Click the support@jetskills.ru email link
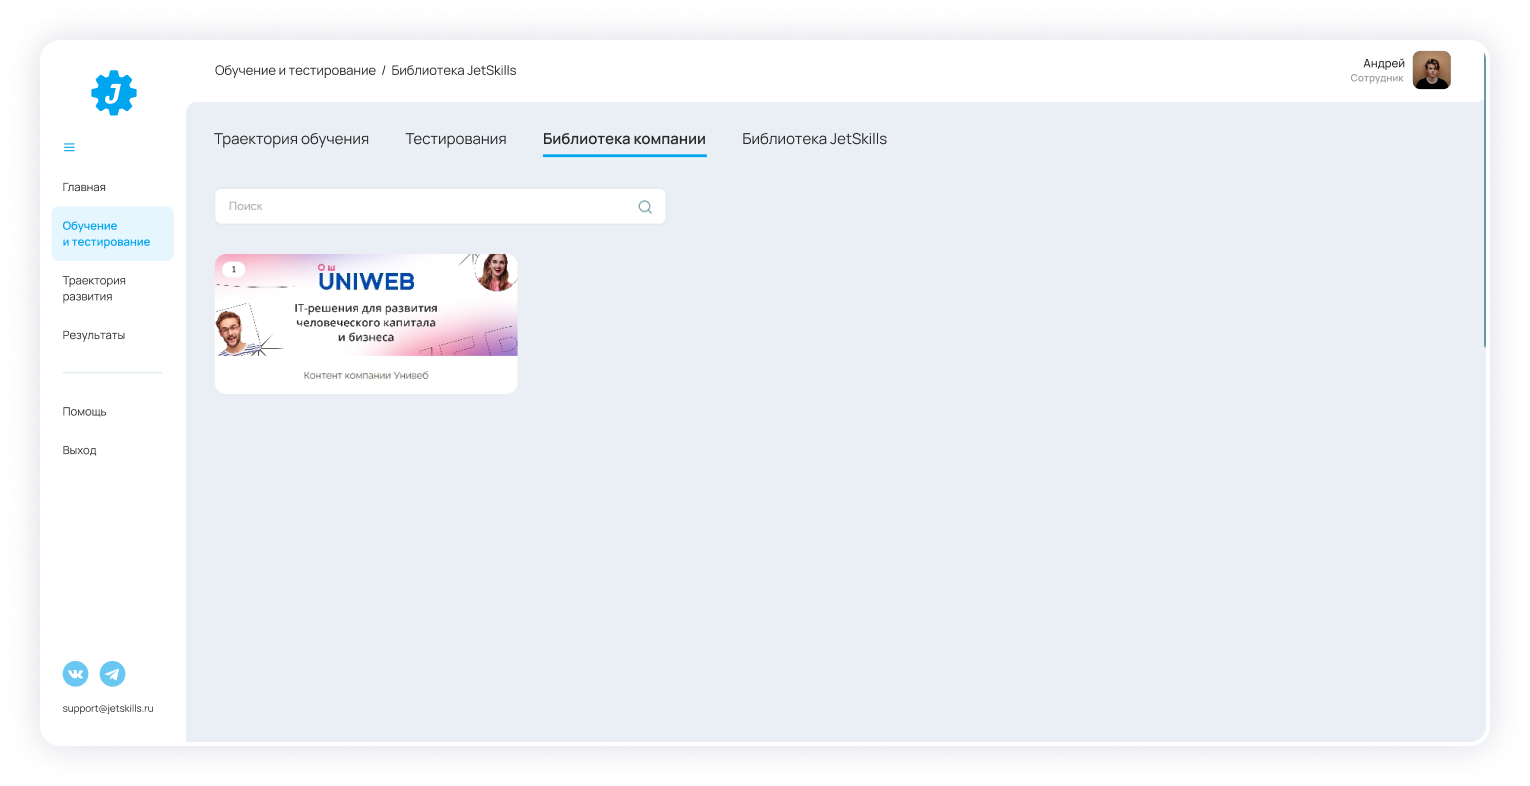 point(108,708)
